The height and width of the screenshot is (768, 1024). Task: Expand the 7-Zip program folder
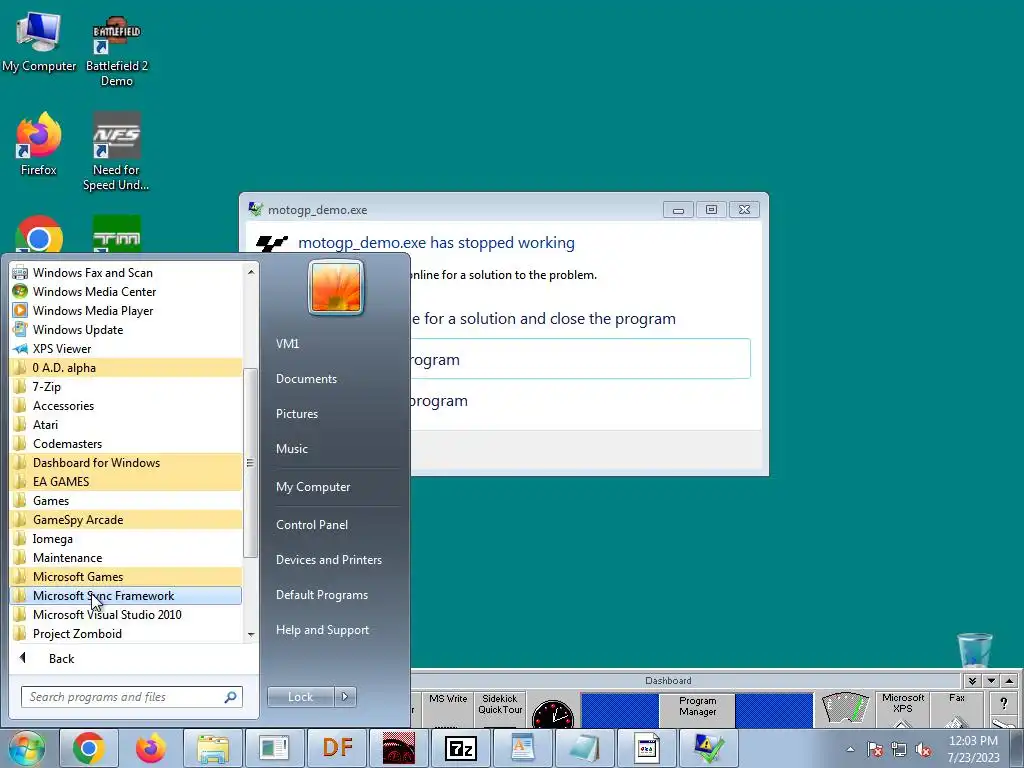tap(126, 387)
